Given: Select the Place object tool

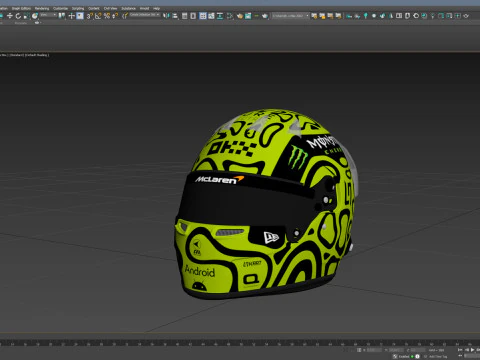Looking at the screenshot, I should [35, 16].
